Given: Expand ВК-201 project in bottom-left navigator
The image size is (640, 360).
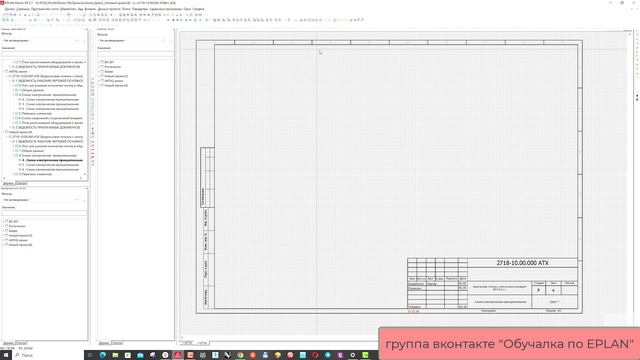Looking at the screenshot, I should click(x=4, y=222).
